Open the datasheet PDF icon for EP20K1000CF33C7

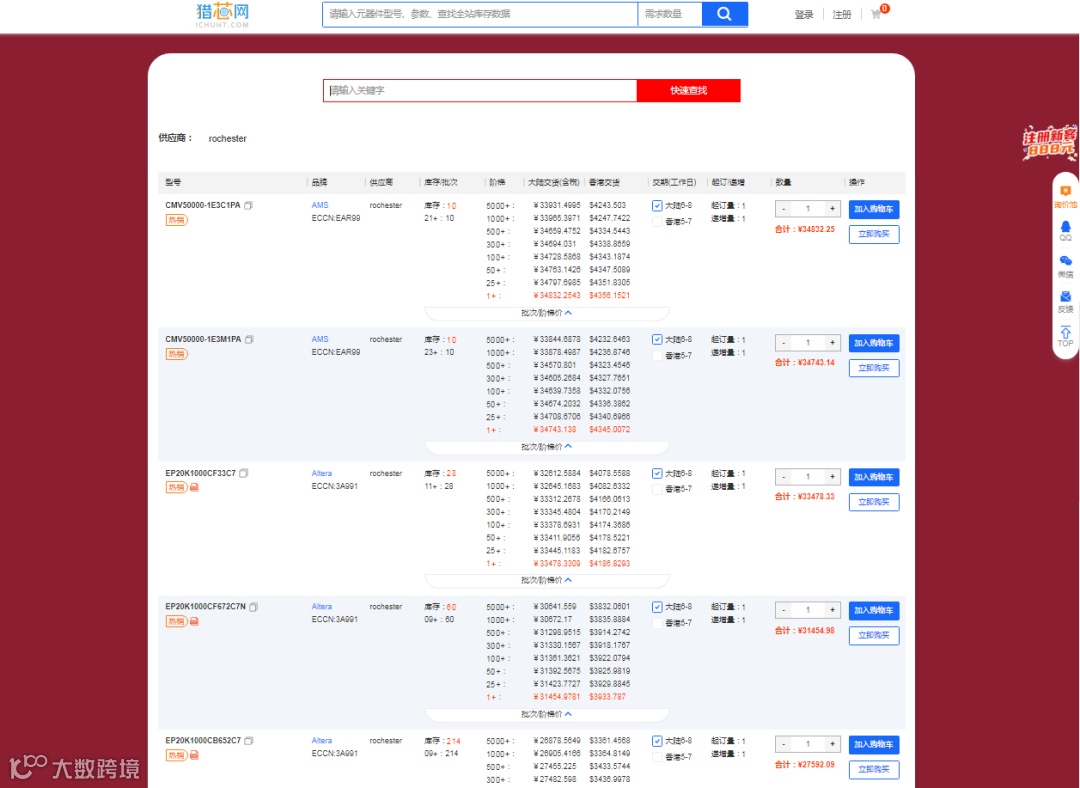click(194, 487)
